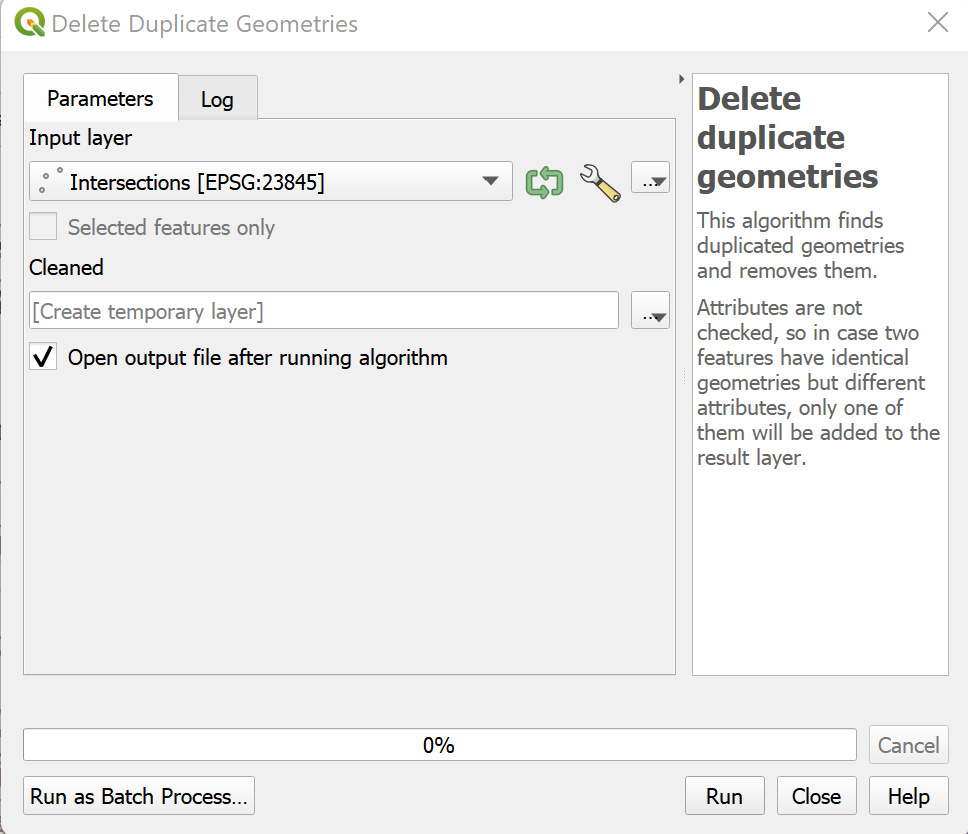968x834 pixels.
Task: Open the Cleaned output options ellipsis menu
Action: pos(650,312)
